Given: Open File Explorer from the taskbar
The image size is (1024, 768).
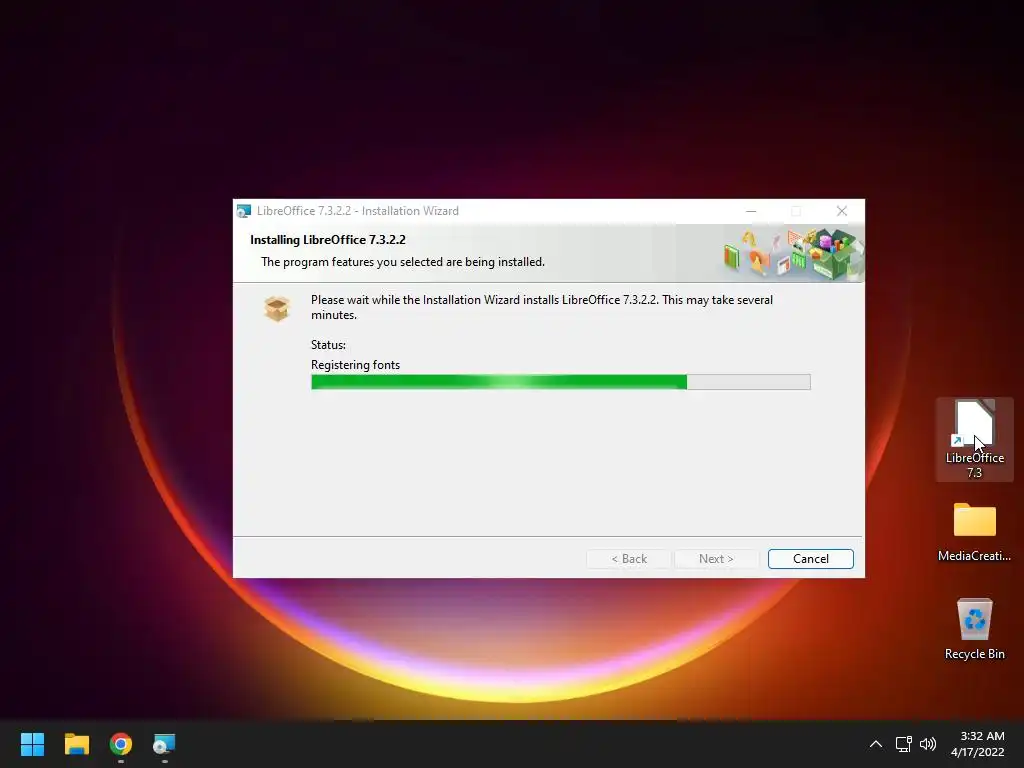Looking at the screenshot, I should point(76,744).
